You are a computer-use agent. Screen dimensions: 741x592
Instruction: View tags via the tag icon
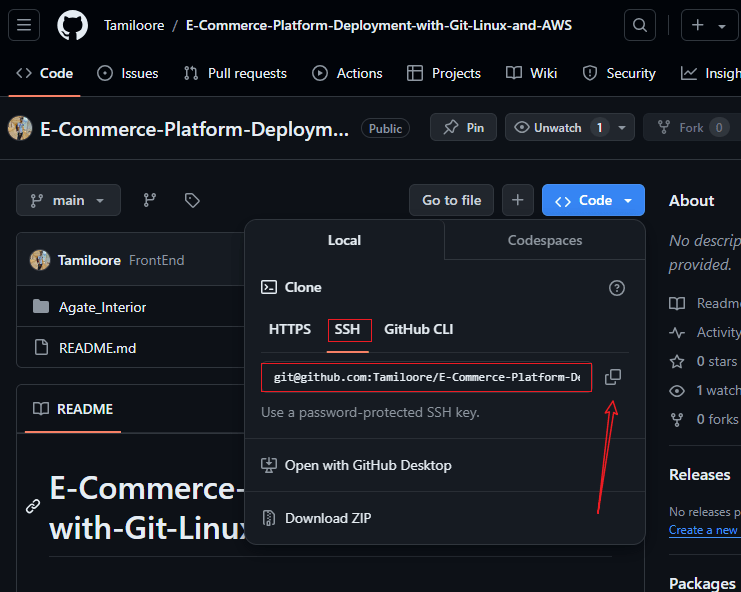click(x=192, y=200)
